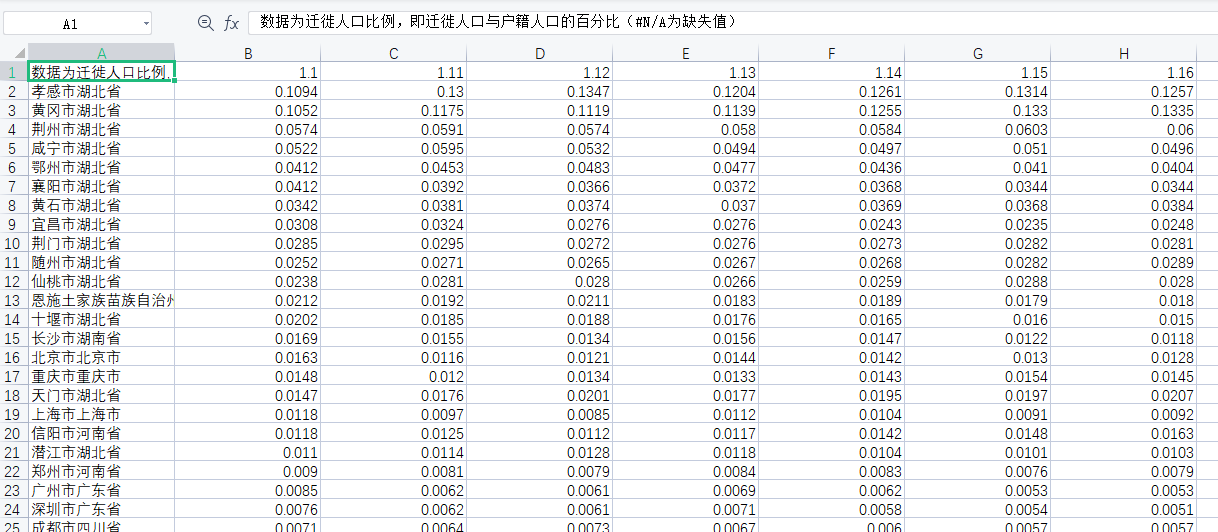The width and height of the screenshot is (1218, 532).
Task: Click the zoom magnifier icon beside formula bar
Action: pos(205,23)
